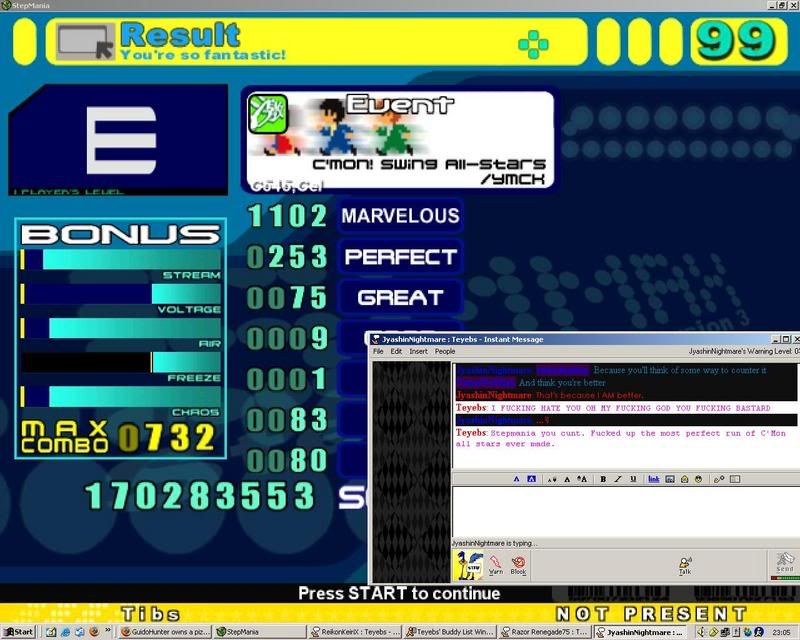Change the text background color icon

tap(531, 480)
